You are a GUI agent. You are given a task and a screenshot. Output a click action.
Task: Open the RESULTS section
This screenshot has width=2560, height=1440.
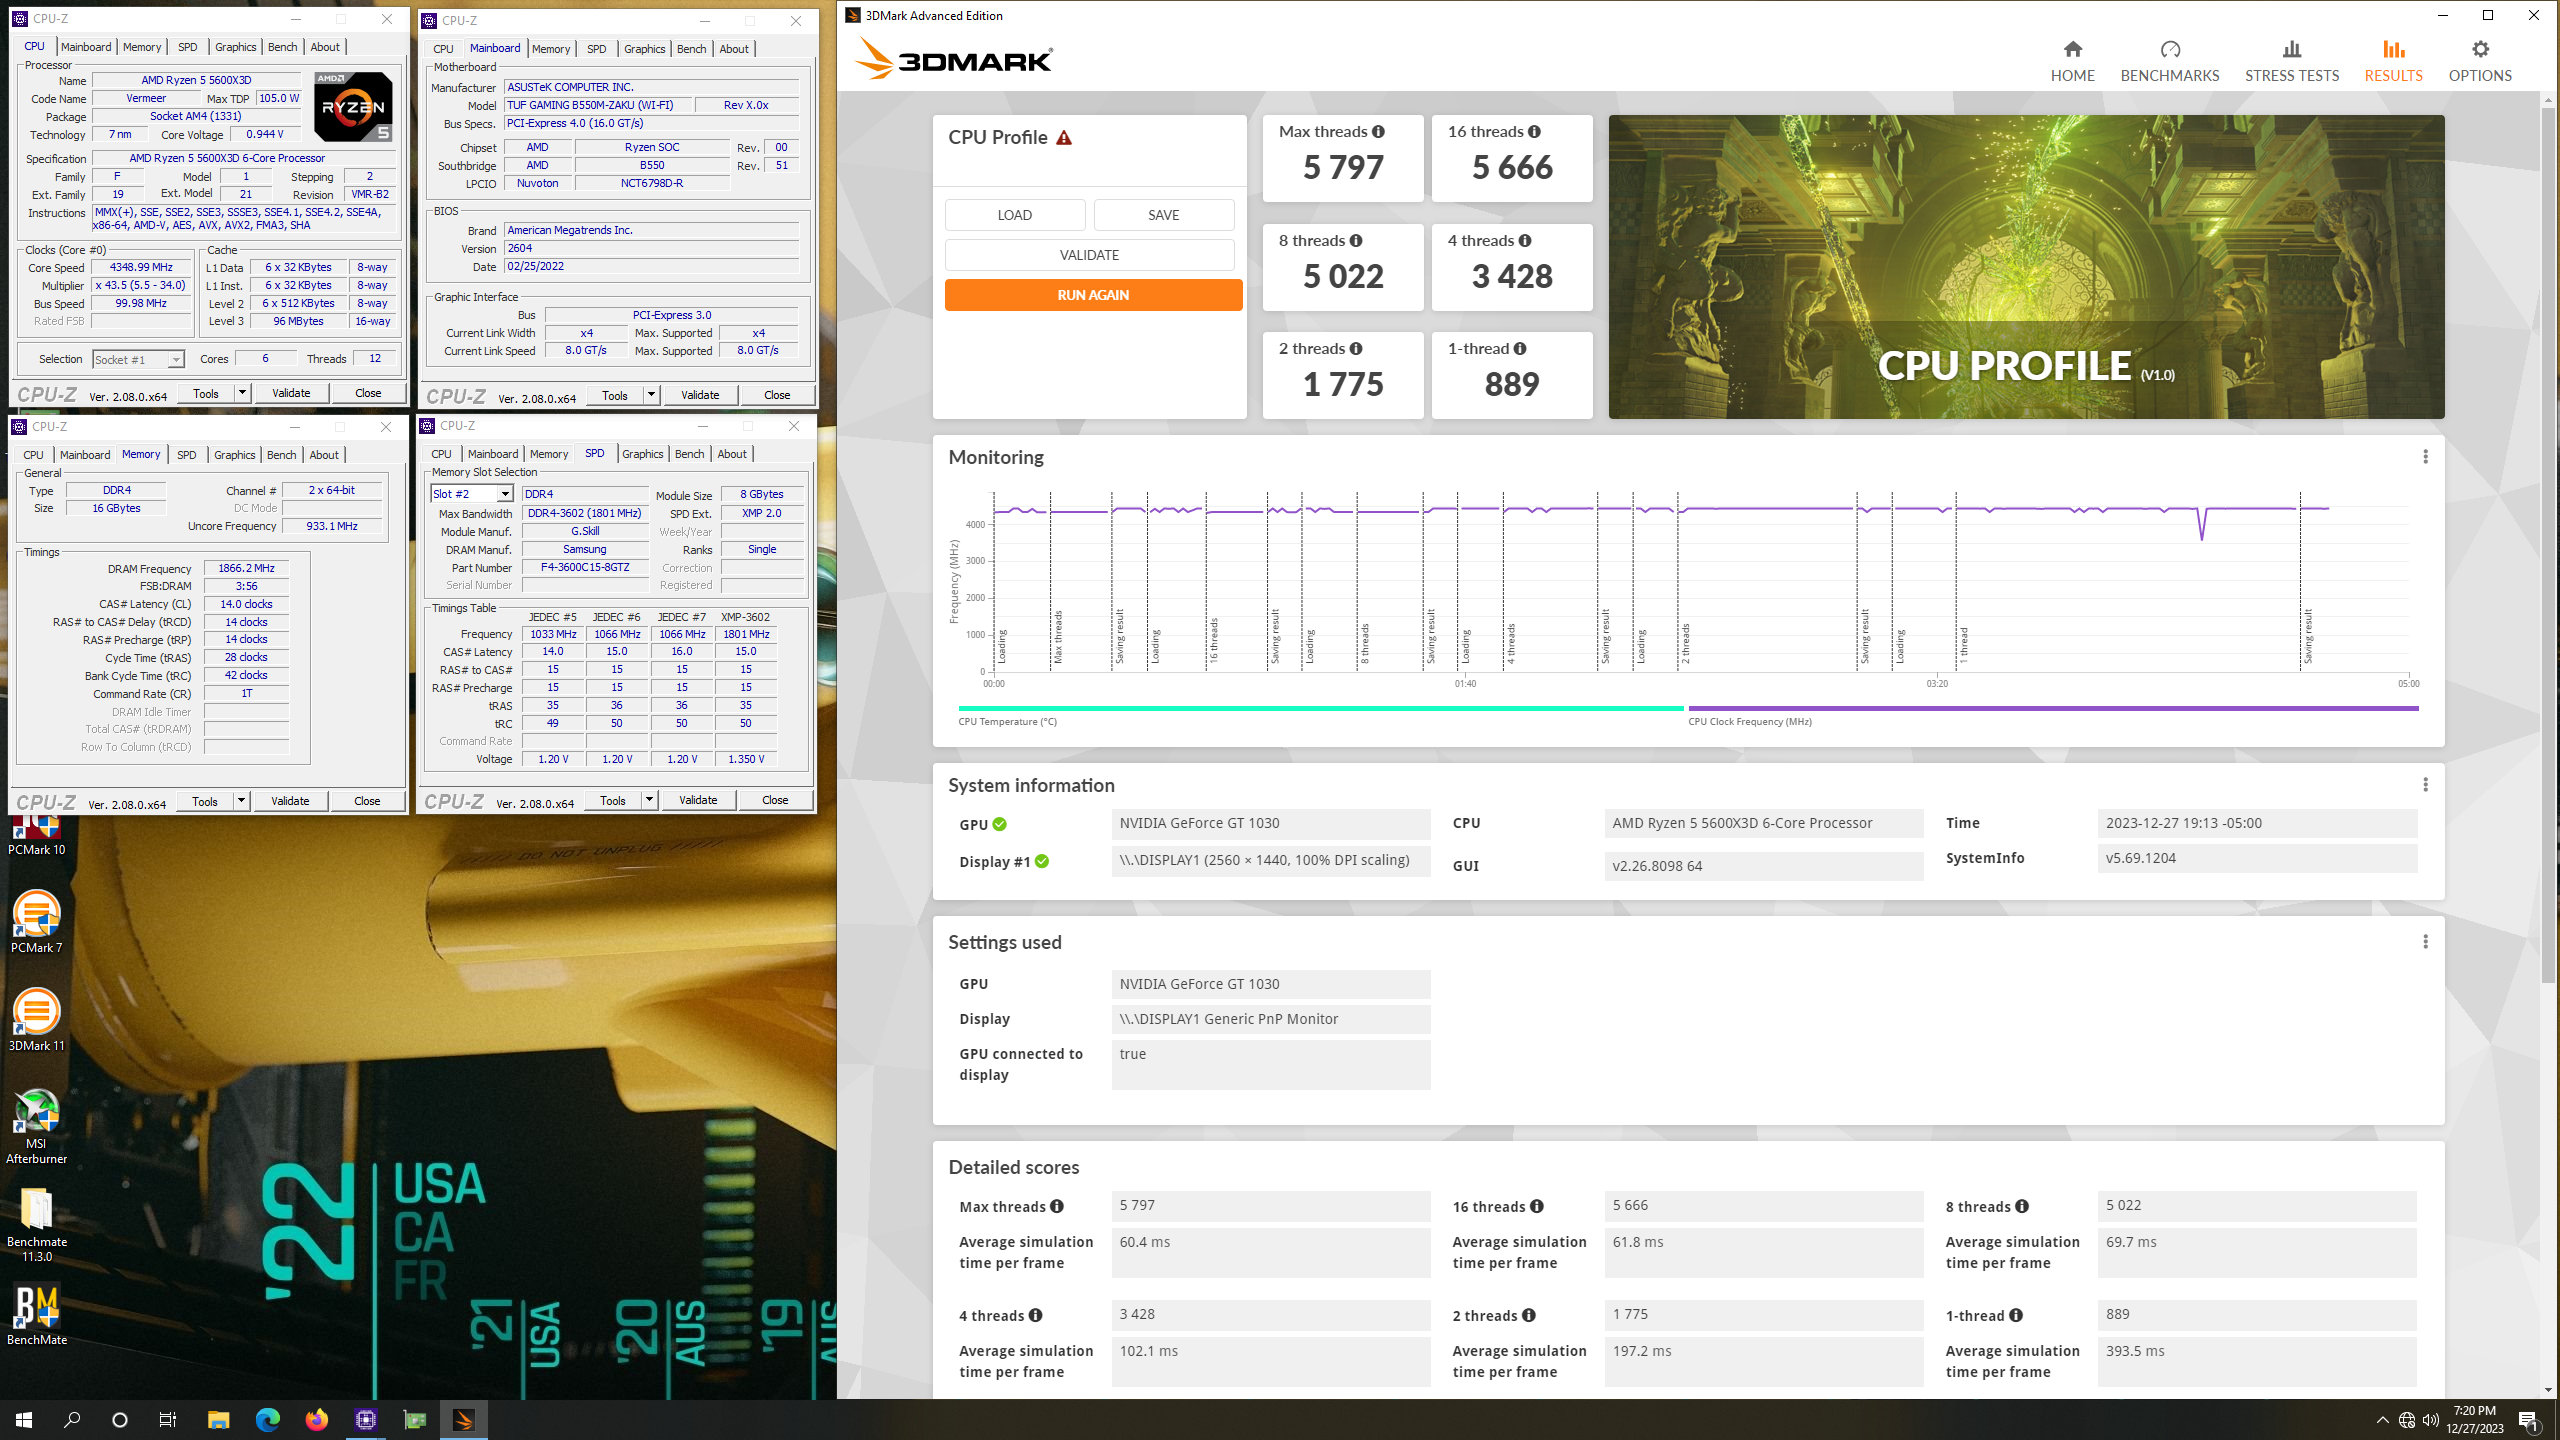[x=2393, y=60]
